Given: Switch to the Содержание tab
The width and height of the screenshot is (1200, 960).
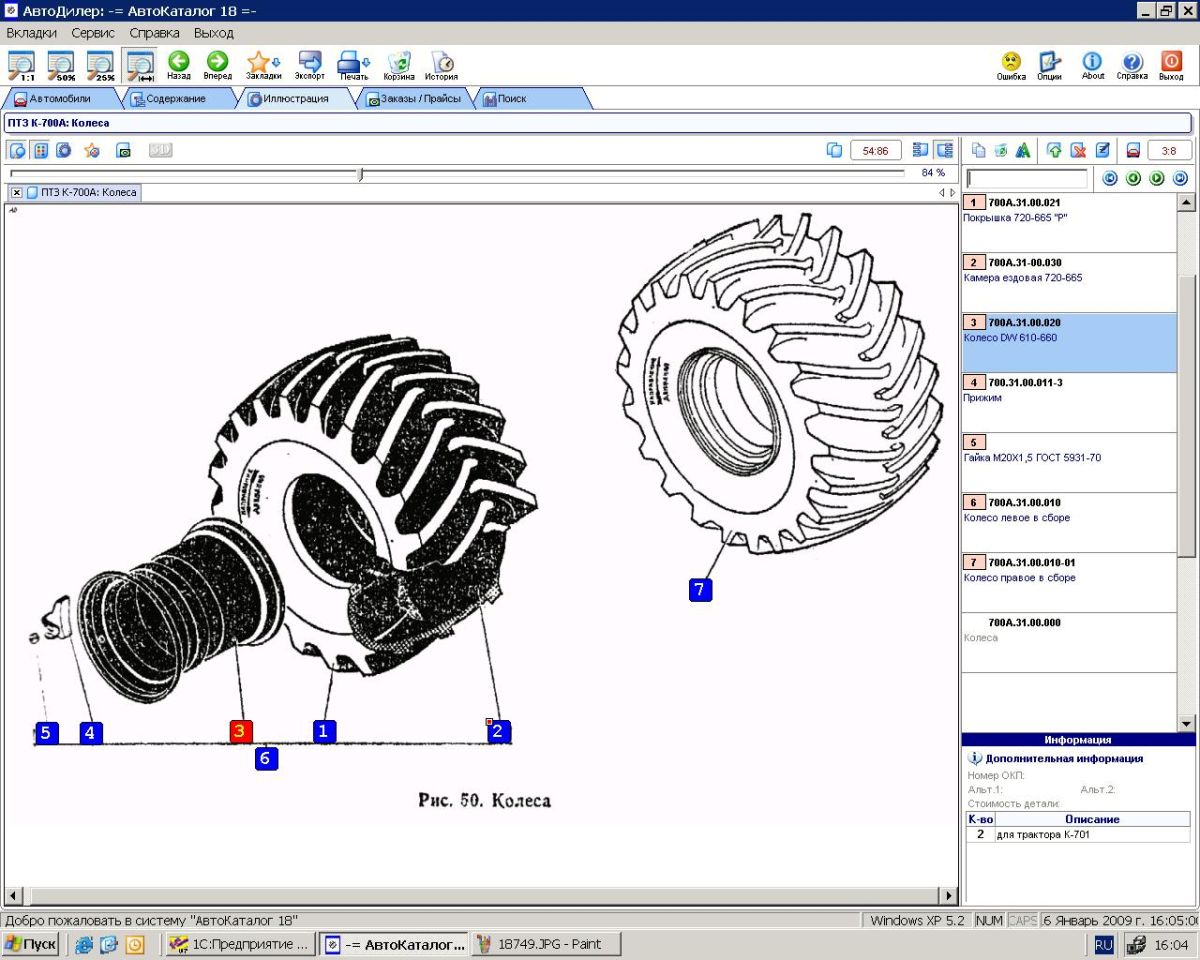Looking at the screenshot, I should pyautogui.click(x=175, y=99).
